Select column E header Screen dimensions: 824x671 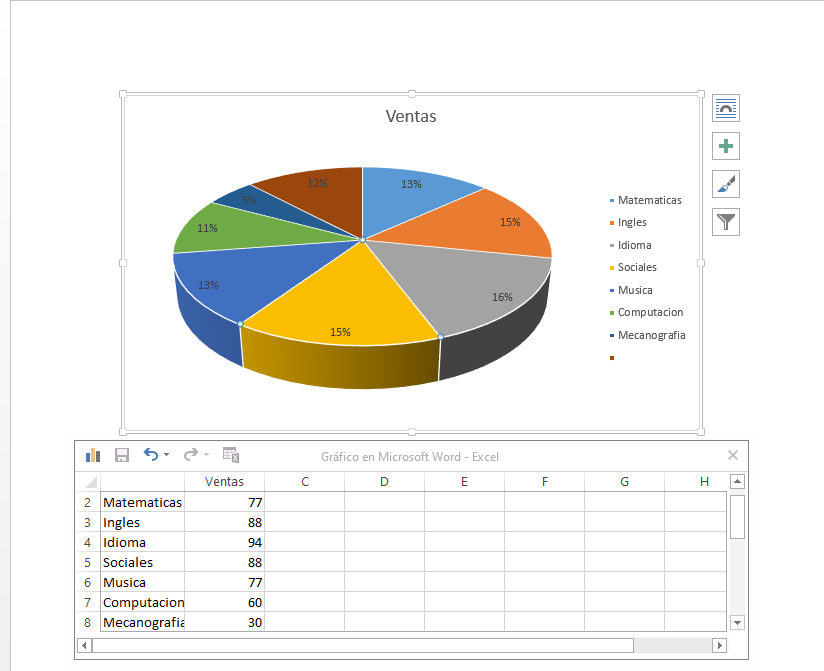[x=465, y=482]
